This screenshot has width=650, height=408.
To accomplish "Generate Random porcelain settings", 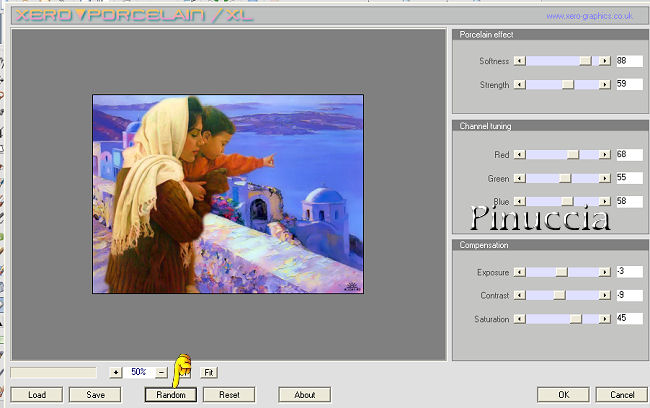I will (x=171, y=395).
